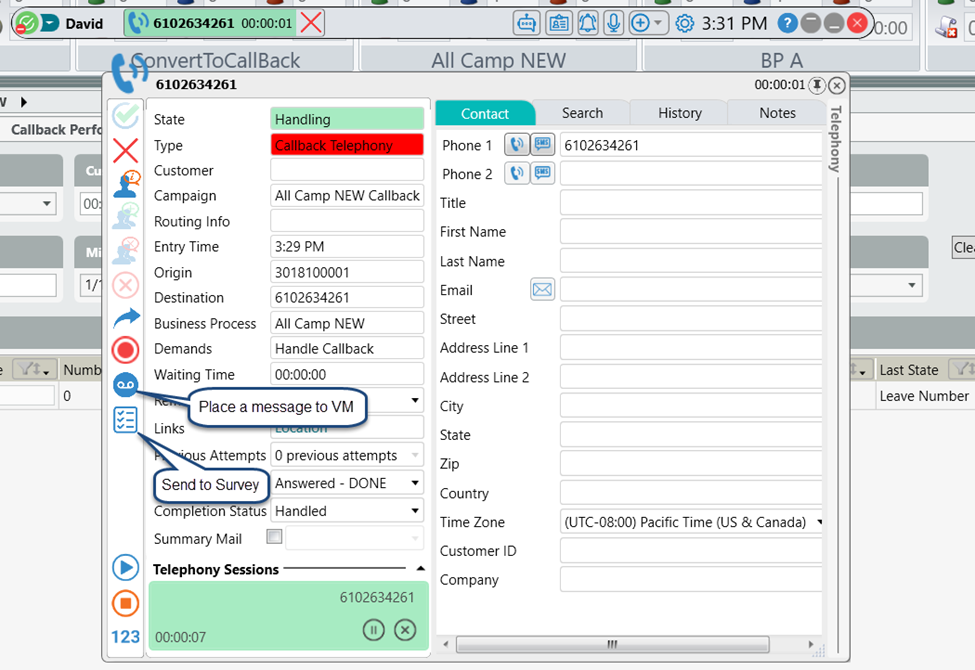Pin the call window with pushpin icon

pyautogui.click(x=817, y=85)
